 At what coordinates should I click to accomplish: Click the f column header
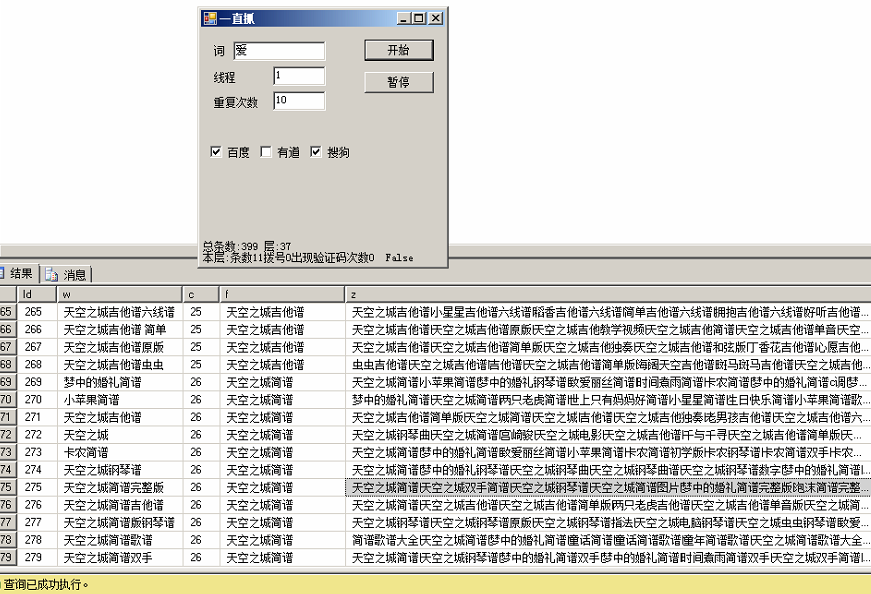tap(282, 294)
